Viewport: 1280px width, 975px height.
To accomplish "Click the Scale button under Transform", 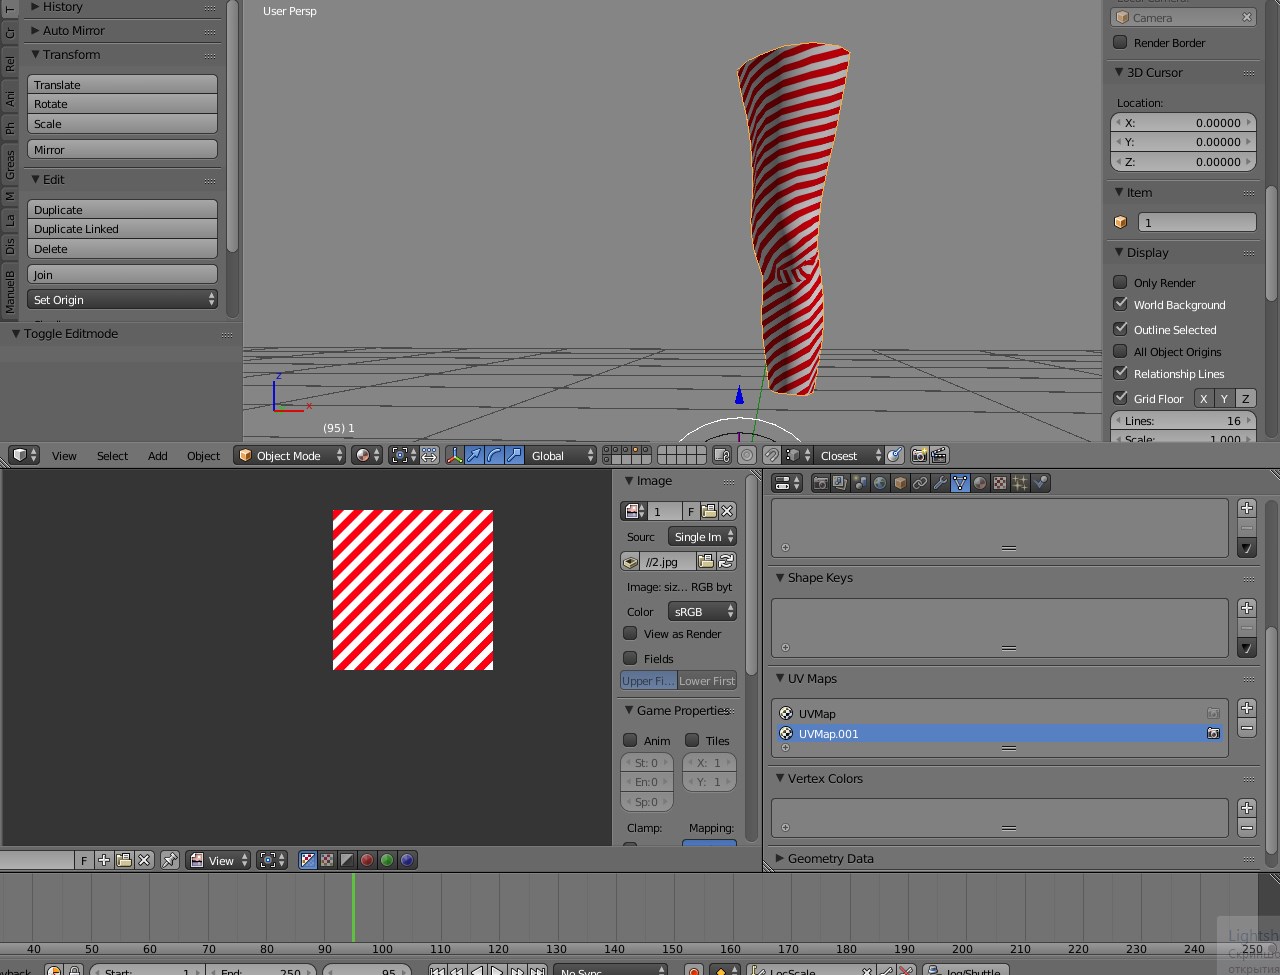I will click(122, 123).
